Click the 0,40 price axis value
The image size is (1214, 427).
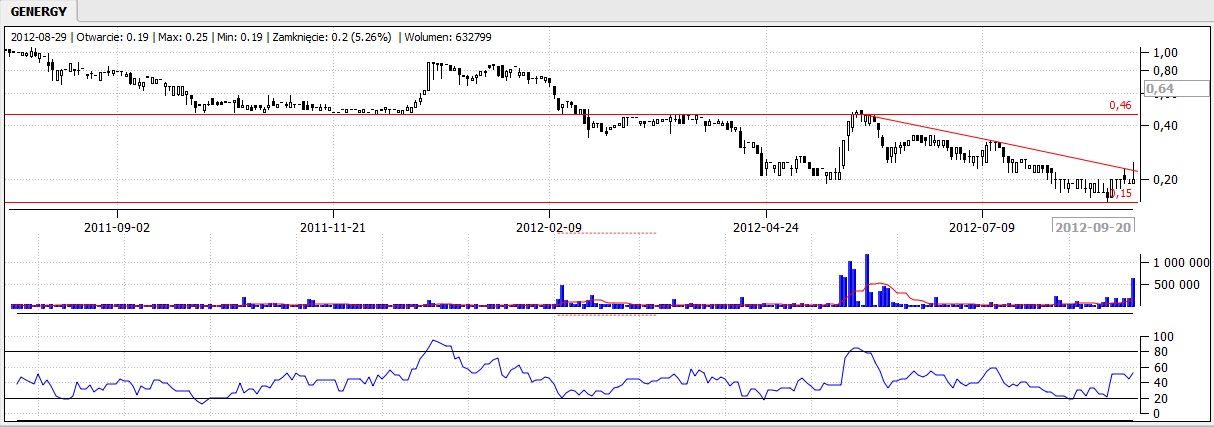1166,125
